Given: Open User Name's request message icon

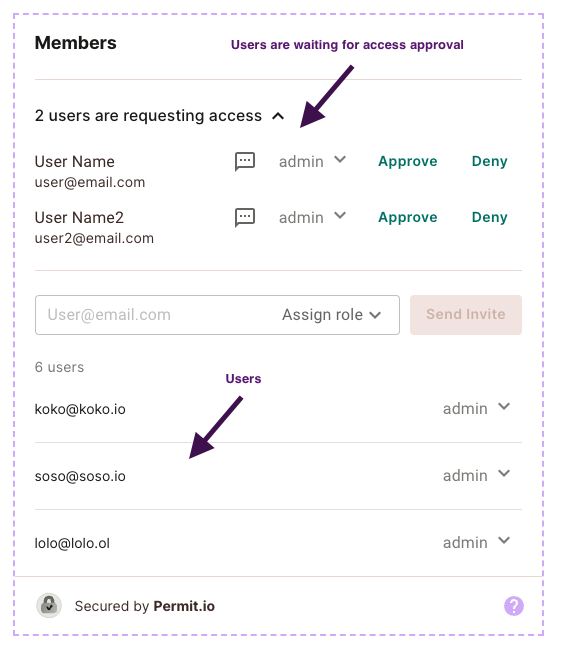Looking at the screenshot, I should point(245,161).
